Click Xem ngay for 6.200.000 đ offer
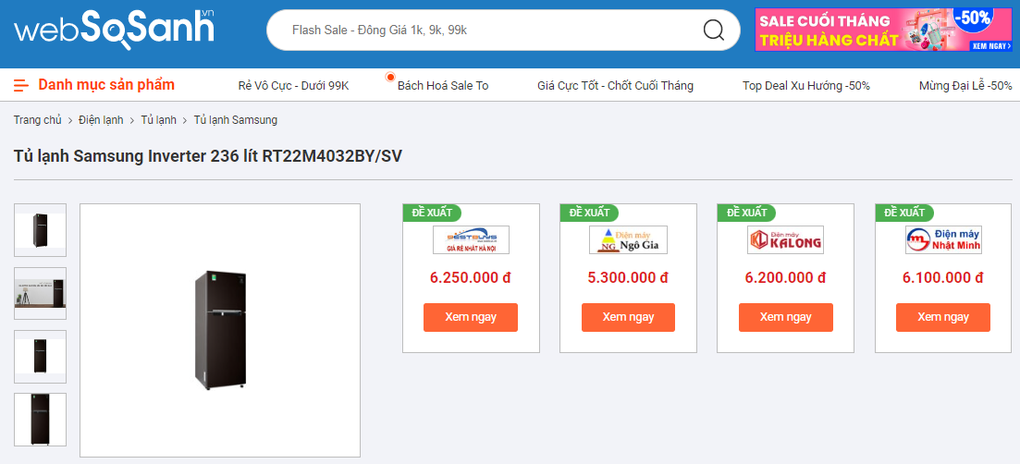 [x=786, y=318]
